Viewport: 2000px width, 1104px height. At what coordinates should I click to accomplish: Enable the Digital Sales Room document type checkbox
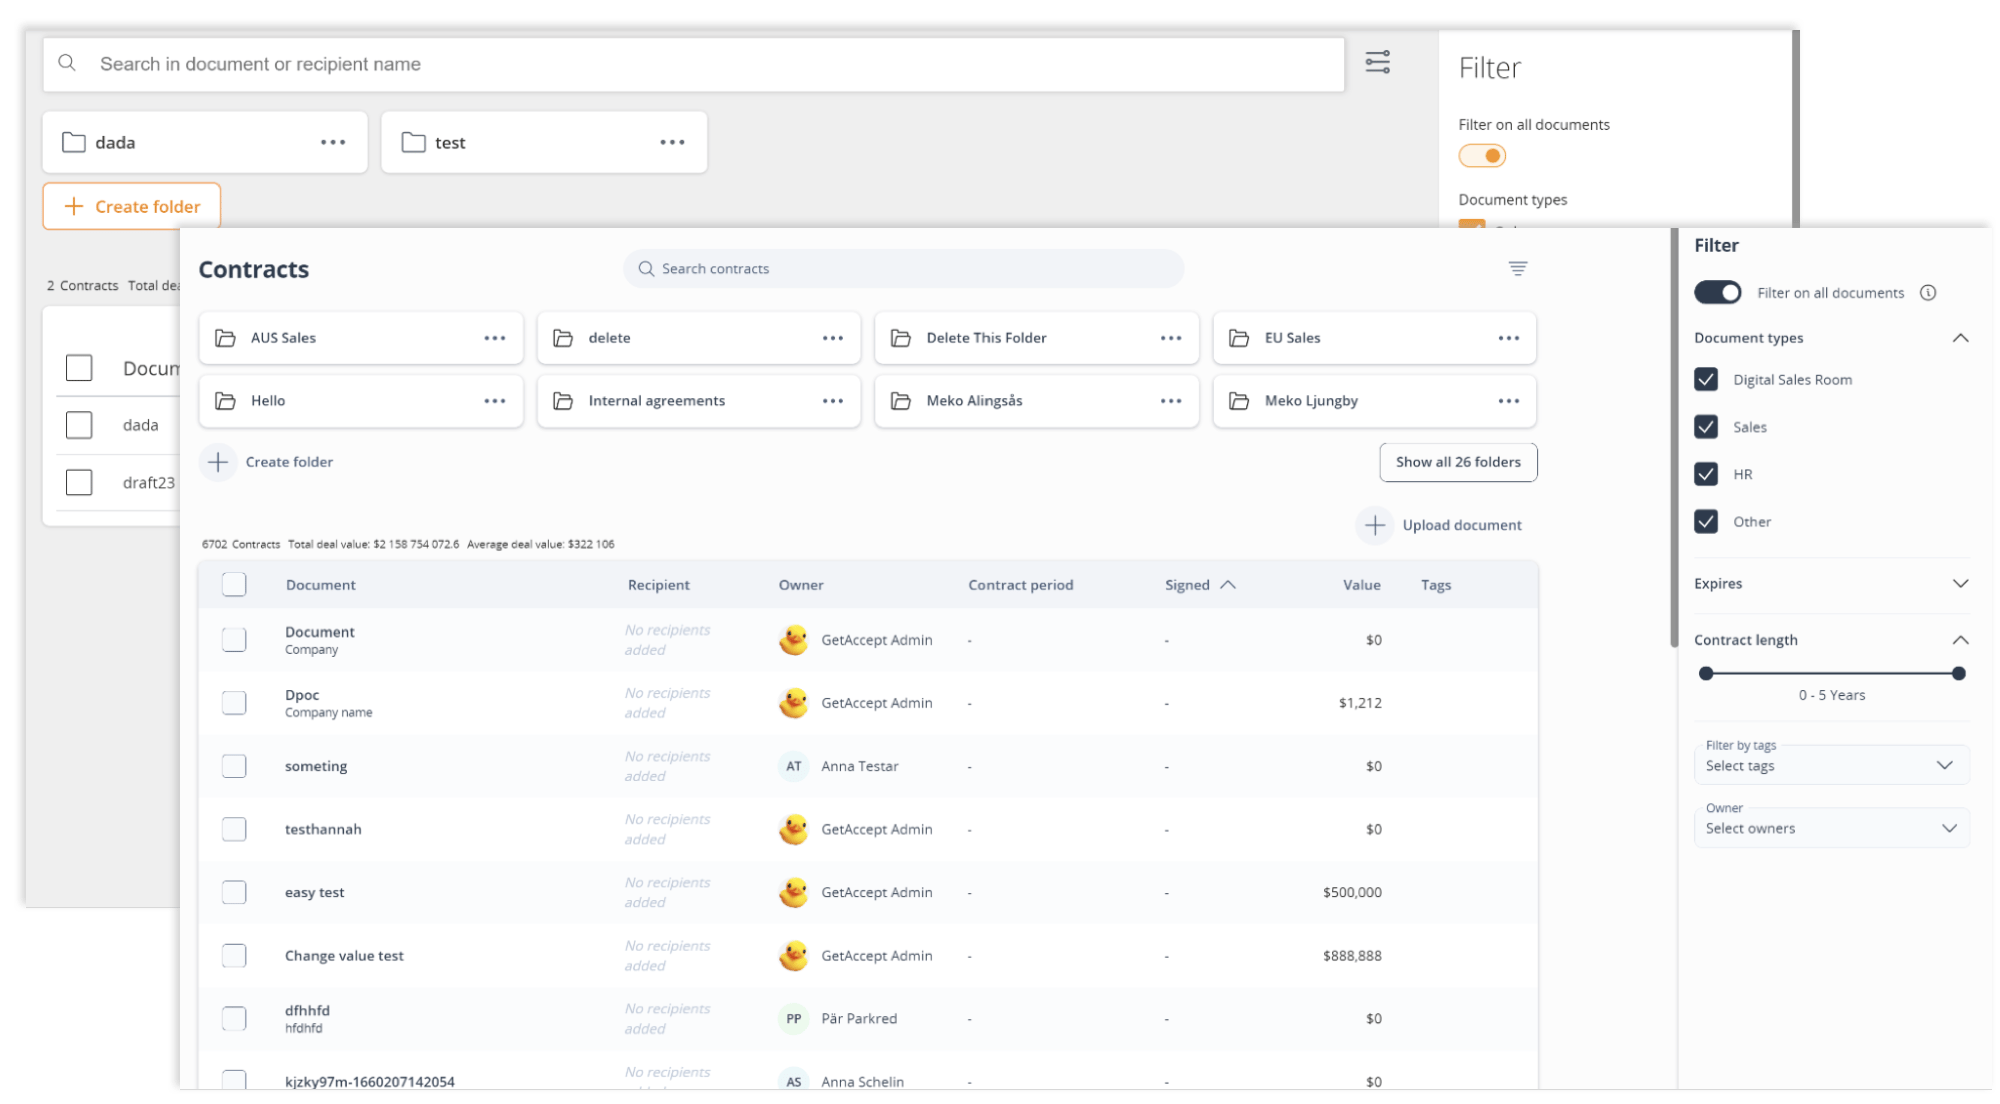tap(1706, 379)
